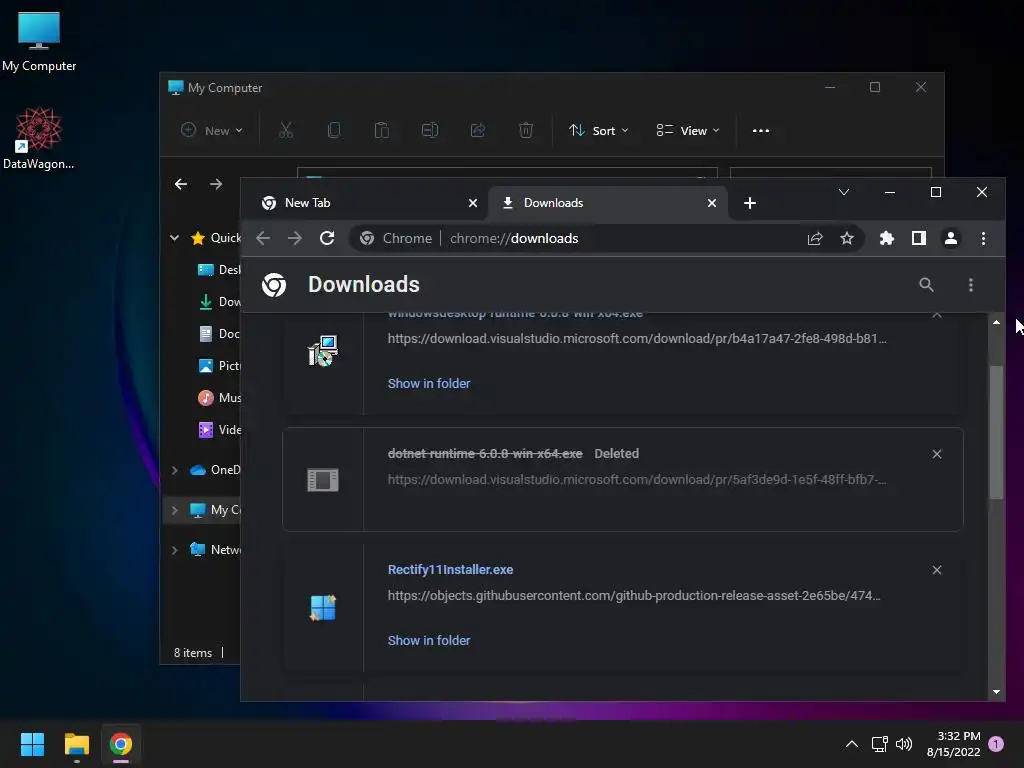
Task: Open clock showing 3:32 PM
Action: tap(953, 744)
